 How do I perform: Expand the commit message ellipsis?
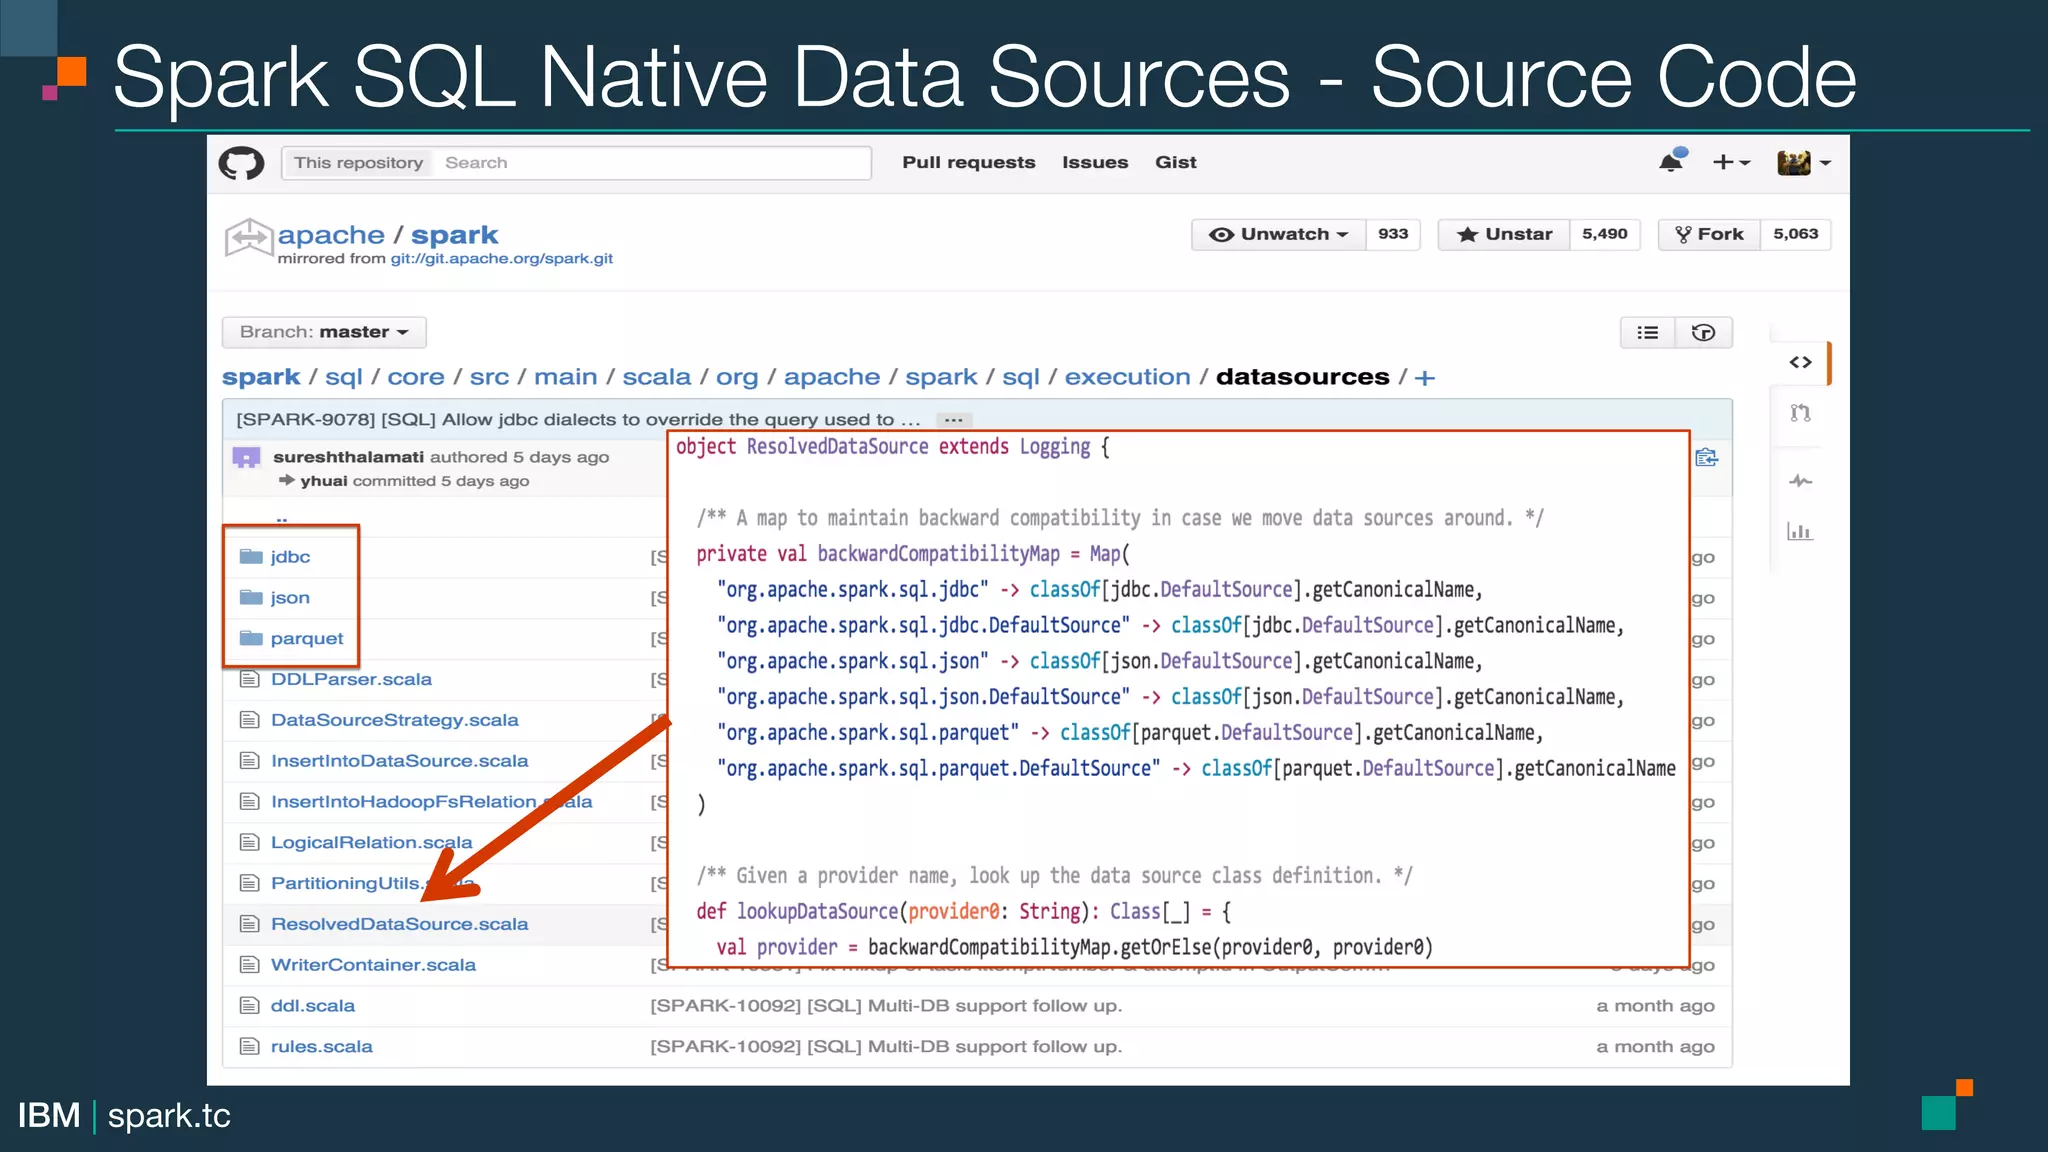(953, 420)
